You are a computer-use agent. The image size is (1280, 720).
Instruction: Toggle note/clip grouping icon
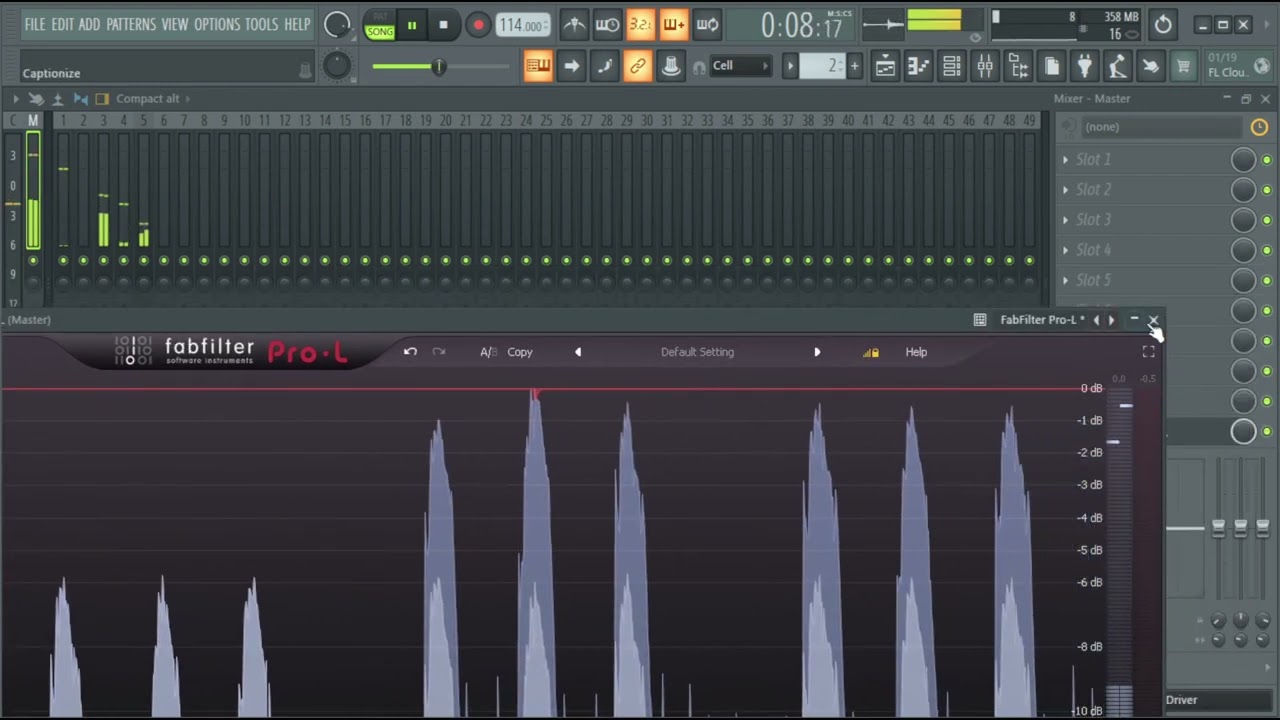click(604, 67)
